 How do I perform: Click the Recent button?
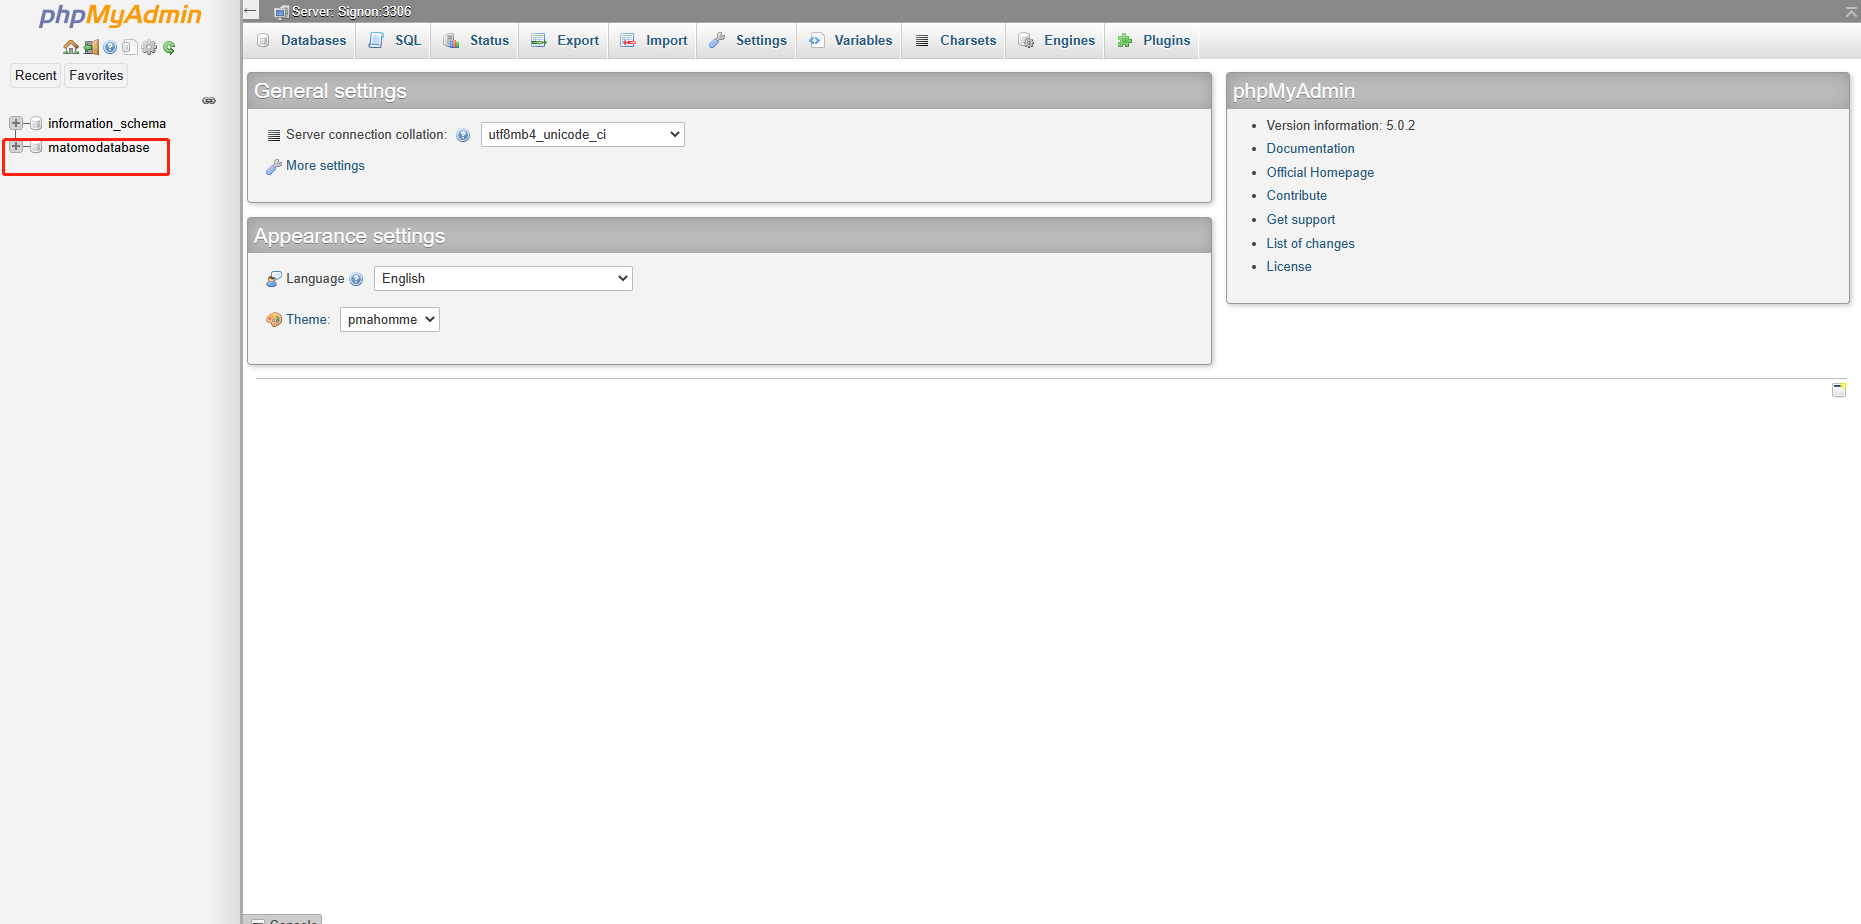click(36, 75)
